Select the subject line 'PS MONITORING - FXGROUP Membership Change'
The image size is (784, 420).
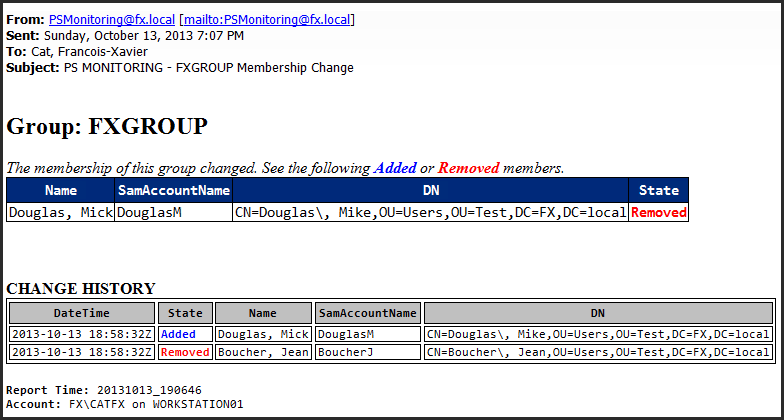(208, 68)
